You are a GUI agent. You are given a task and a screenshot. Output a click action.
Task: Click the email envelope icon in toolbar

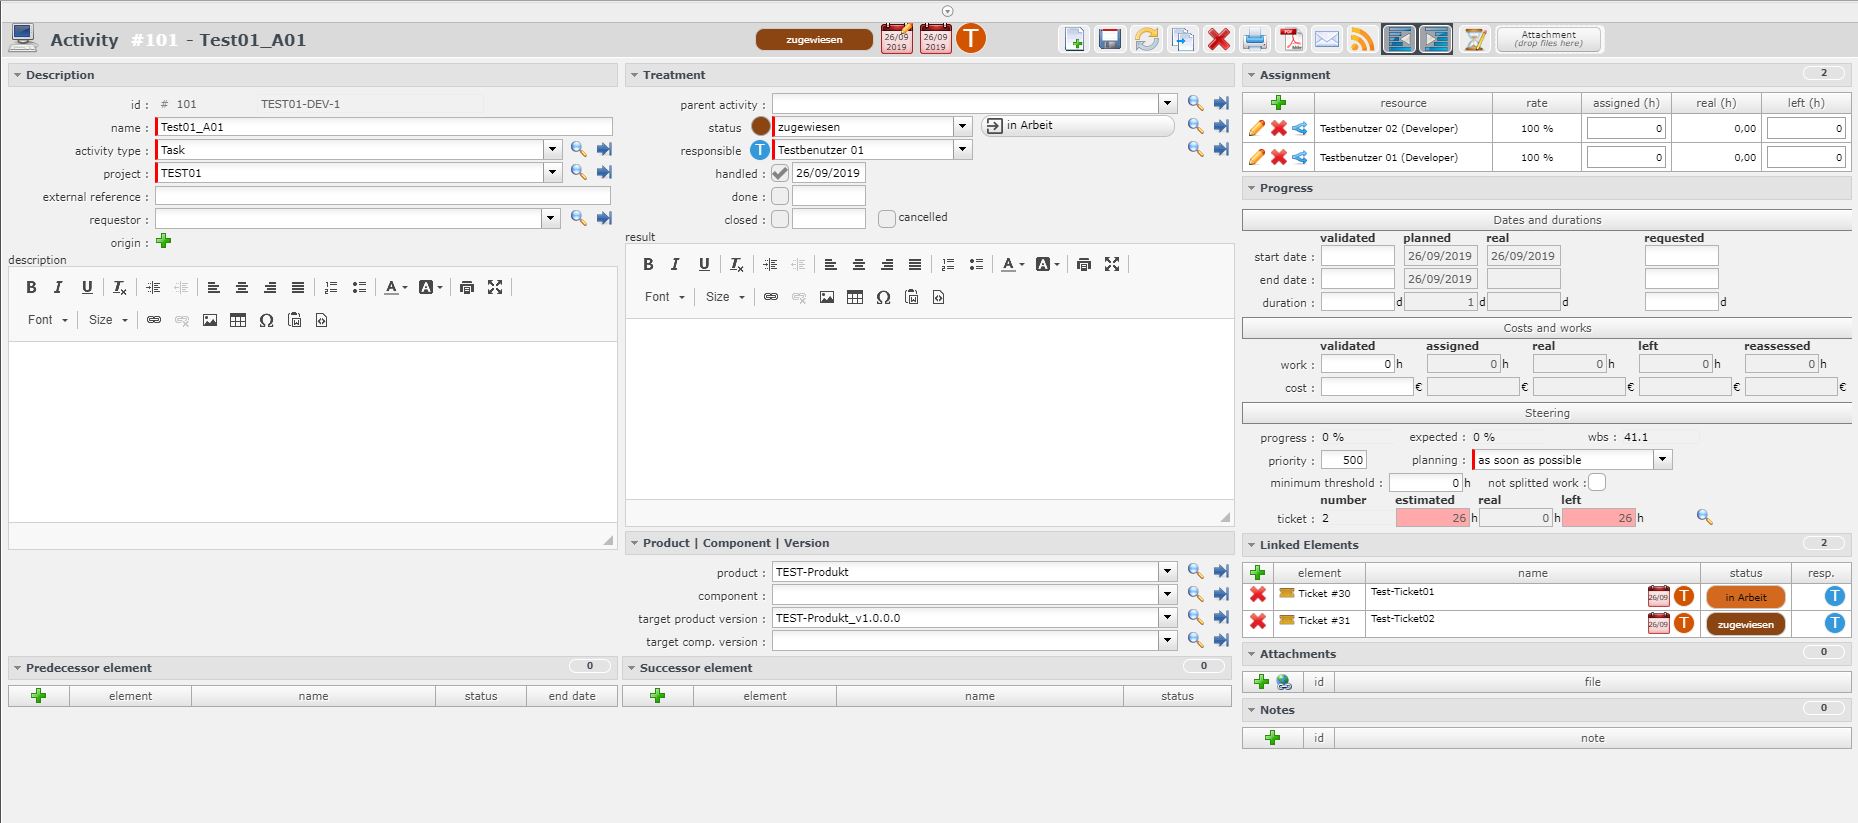1327,40
